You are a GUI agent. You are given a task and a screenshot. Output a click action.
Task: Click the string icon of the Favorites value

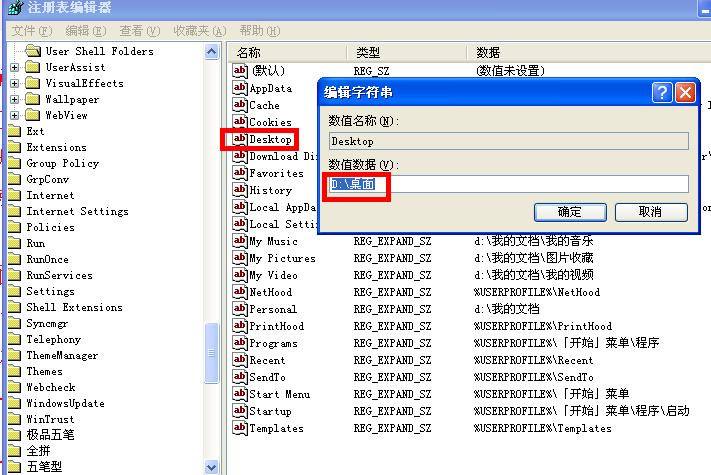[x=240, y=173]
